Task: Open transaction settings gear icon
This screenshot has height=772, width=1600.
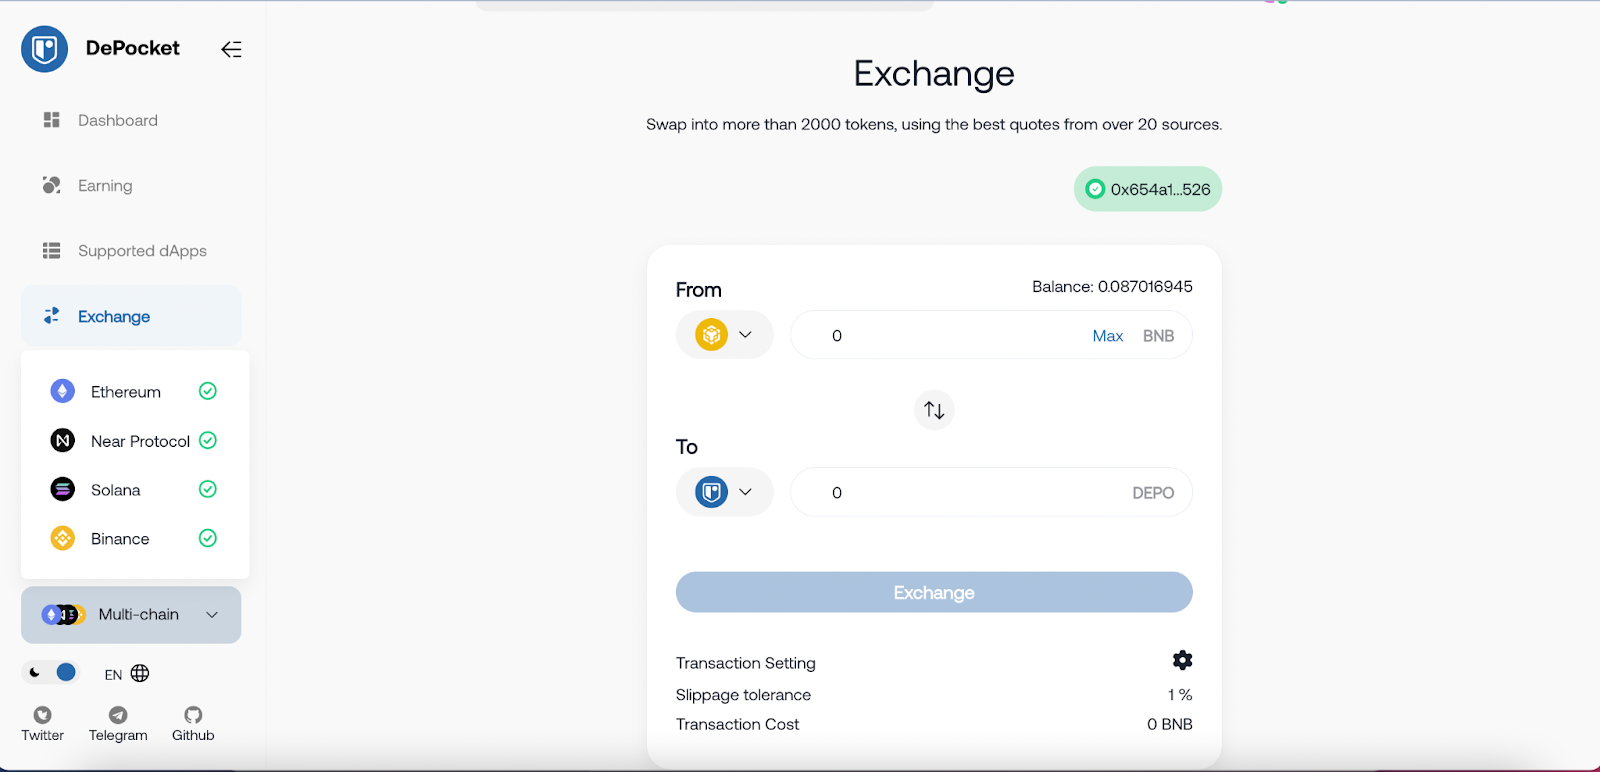Action: [1182, 660]
